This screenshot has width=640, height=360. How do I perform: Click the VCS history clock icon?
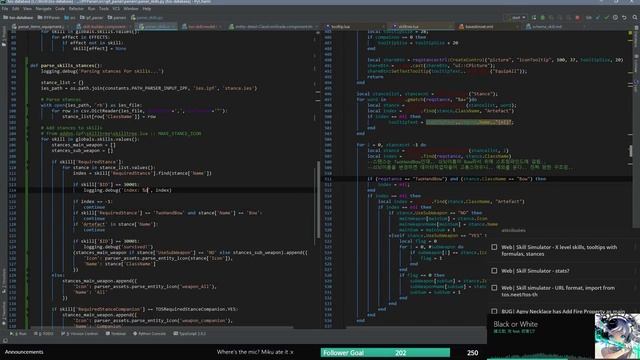(x=616, y=18)
